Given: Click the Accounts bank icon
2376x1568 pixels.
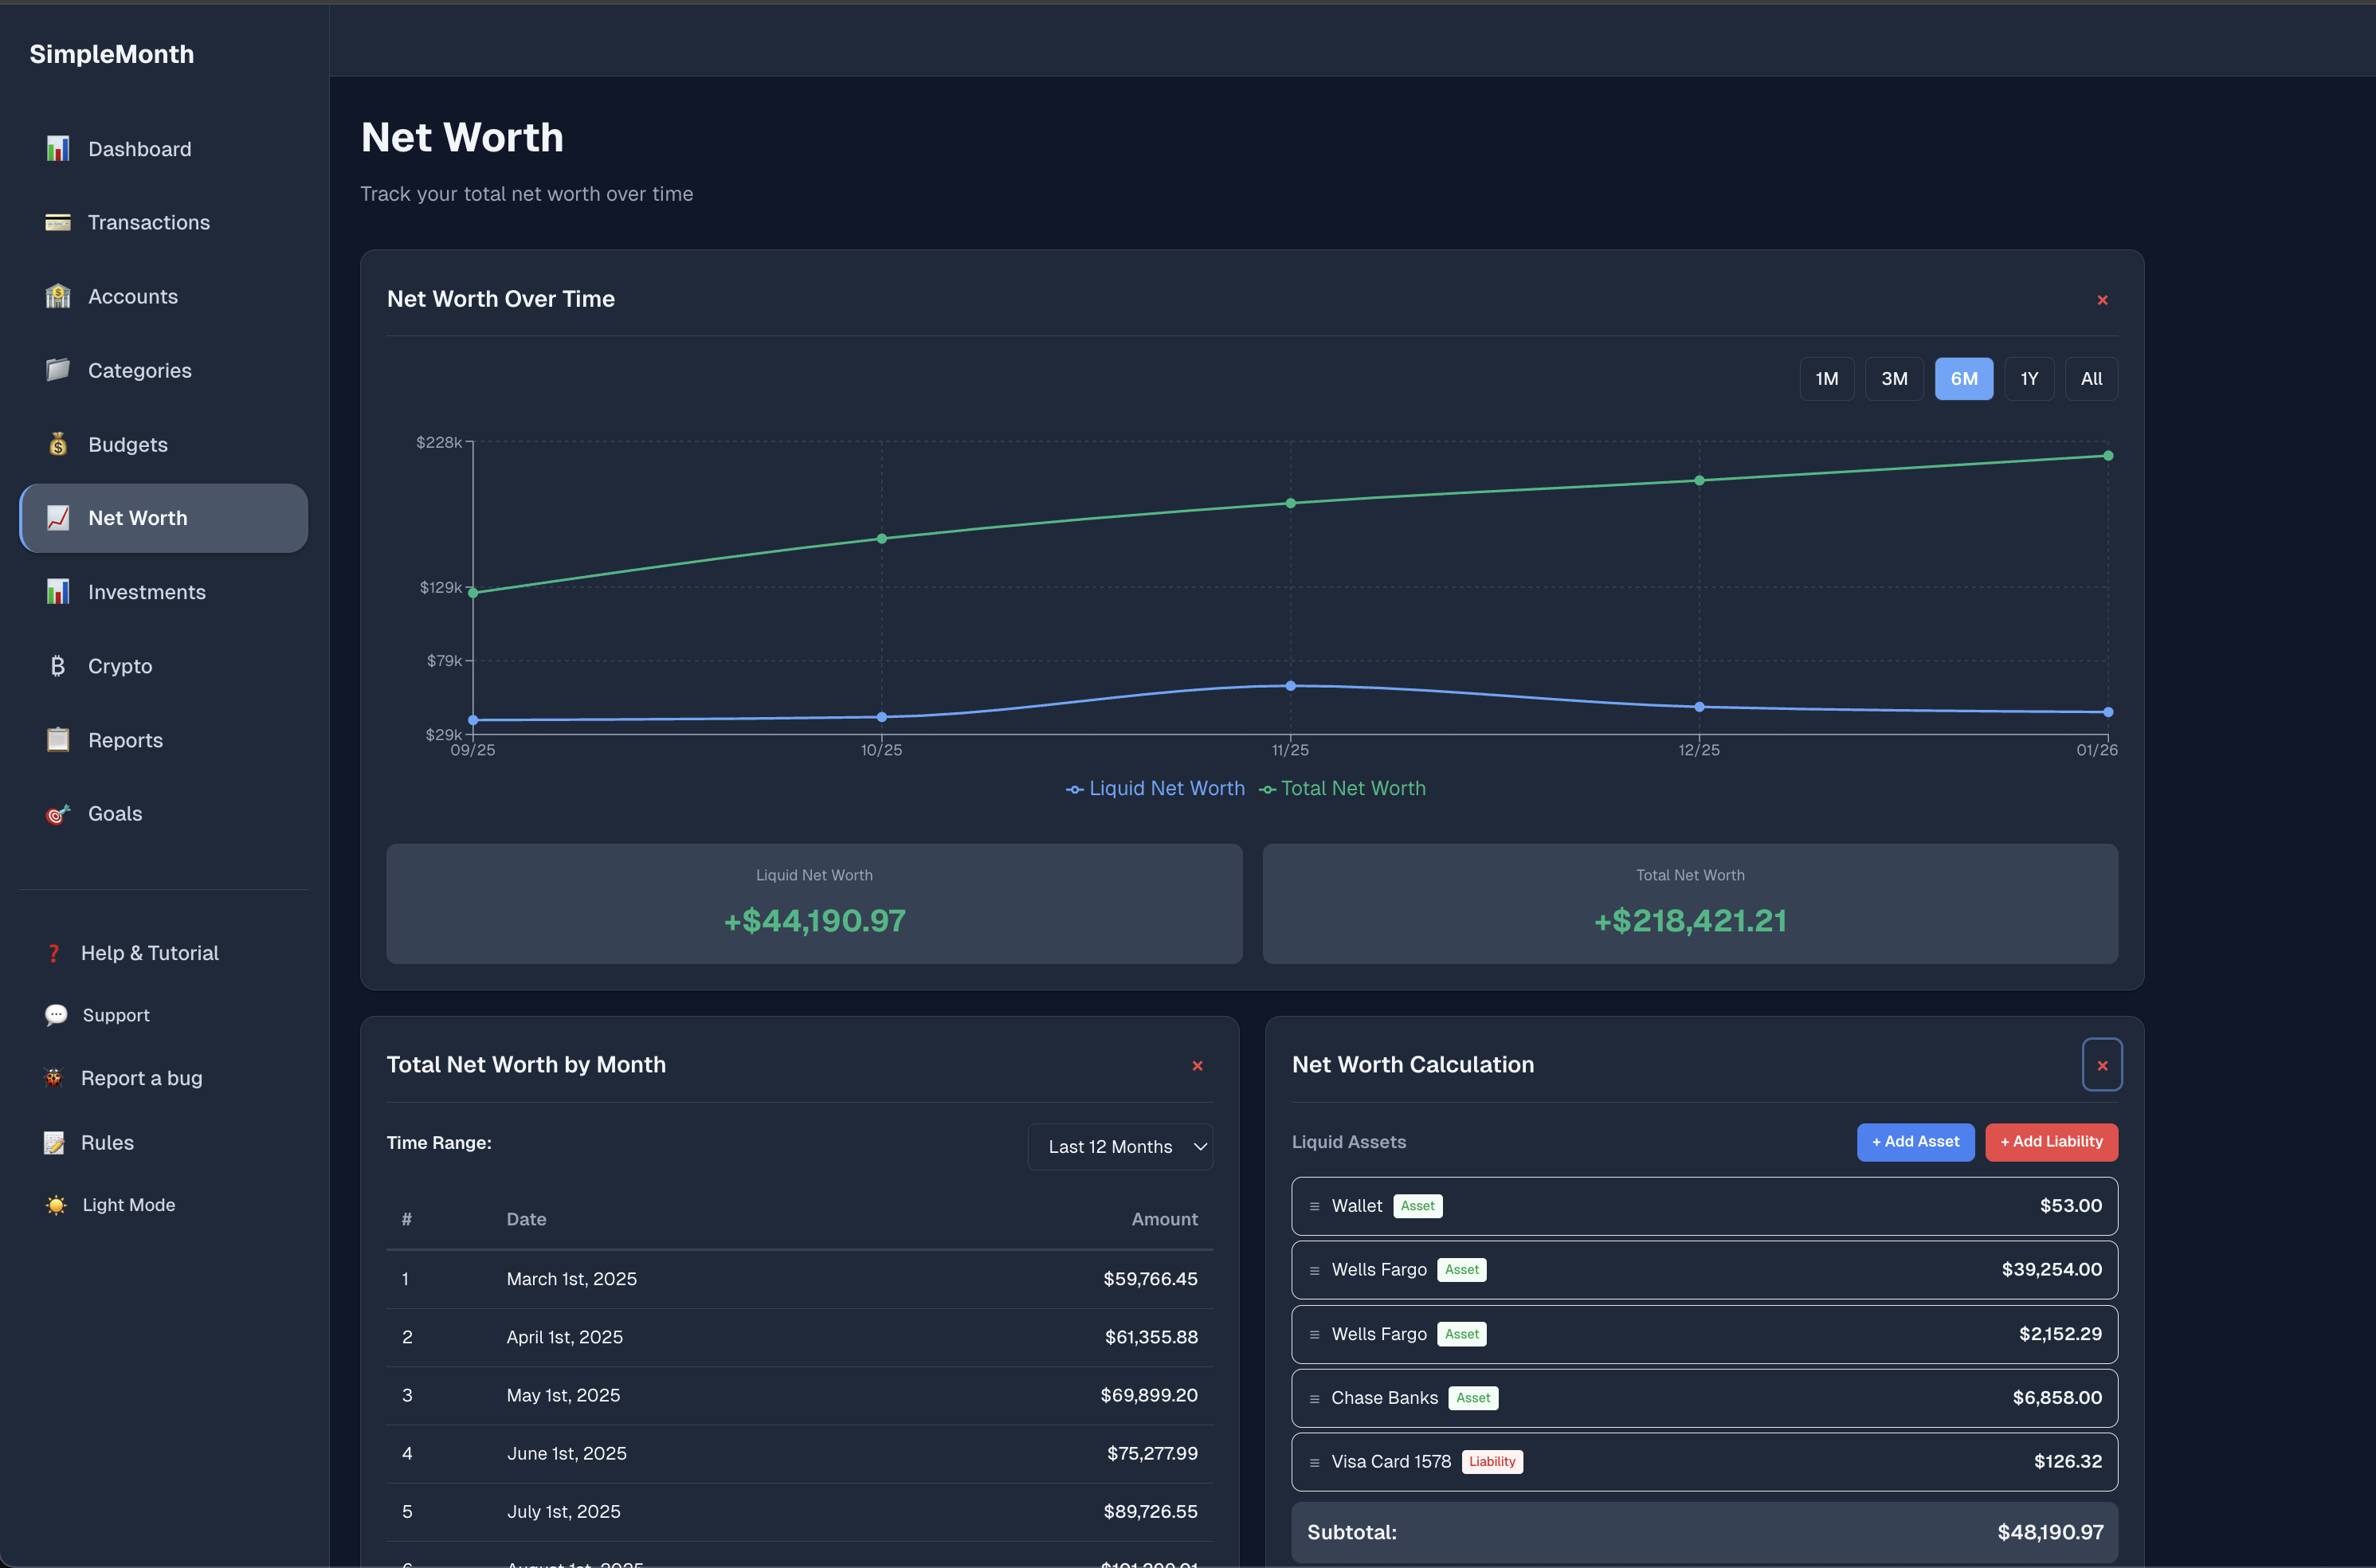Looking at the screenshot, I should pyautogui.click(x=58, y=296).
